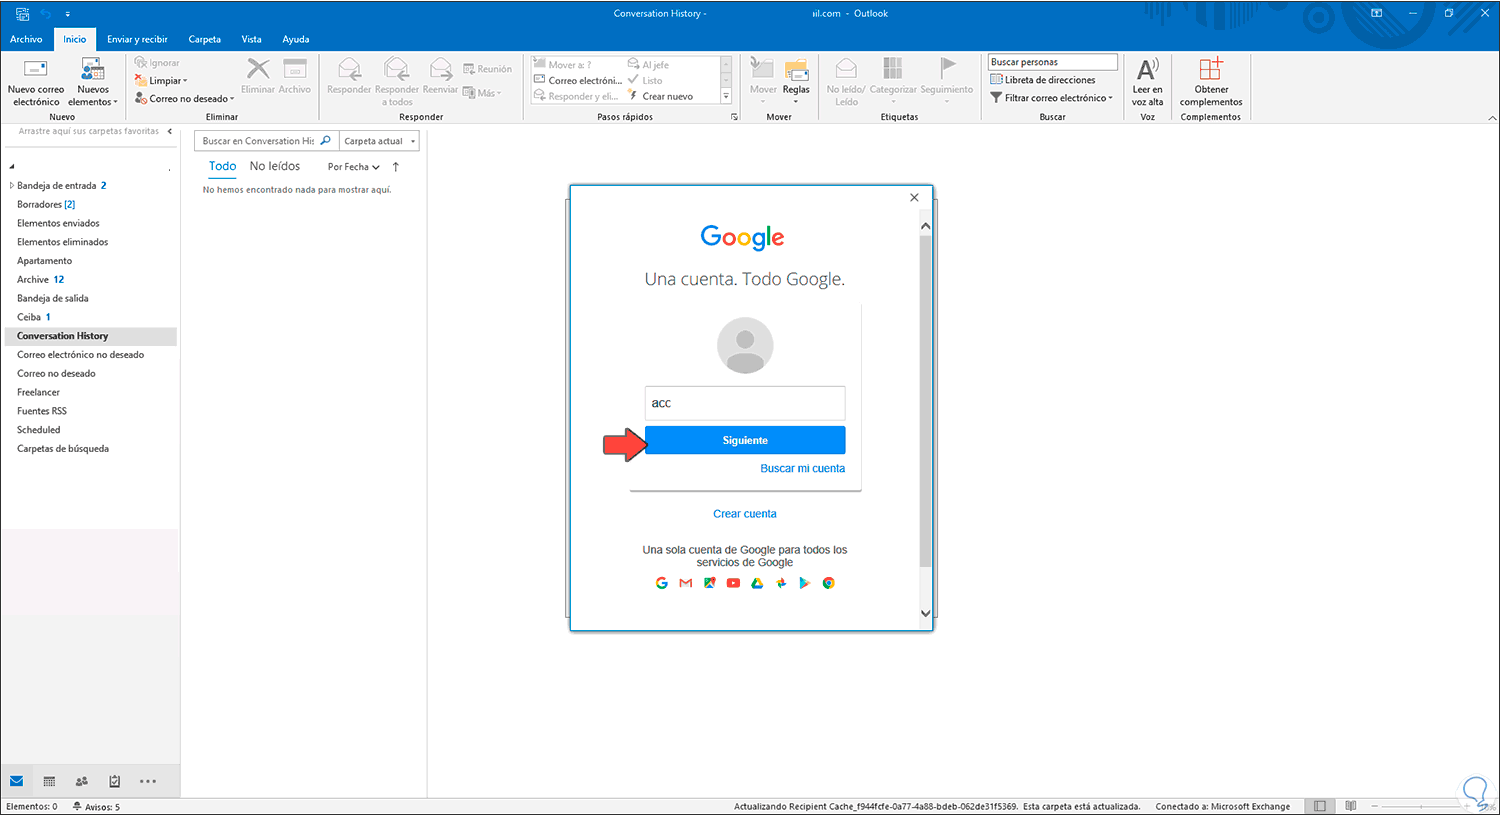The image size is (1500, 816).
Task: Open the Por Fecha sort dropdown
Action: click(353, 167)
